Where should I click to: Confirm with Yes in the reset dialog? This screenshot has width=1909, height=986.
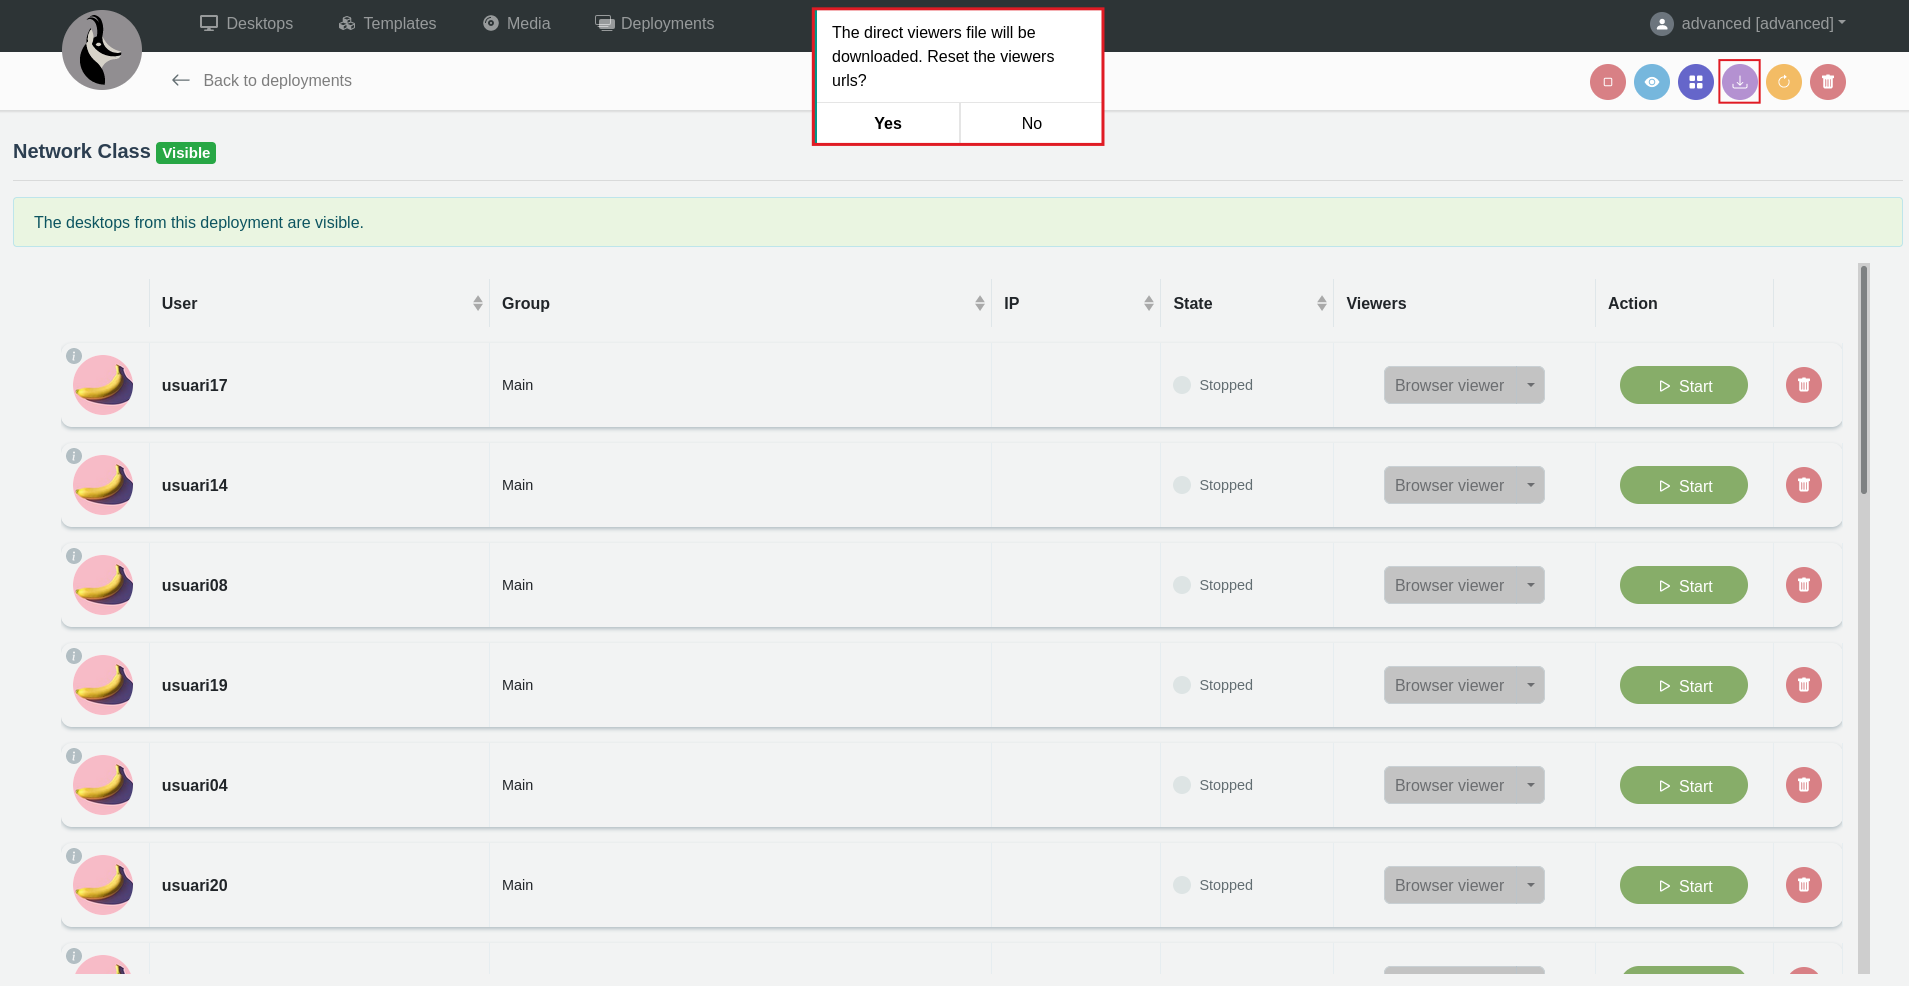(x=887, y=123)
